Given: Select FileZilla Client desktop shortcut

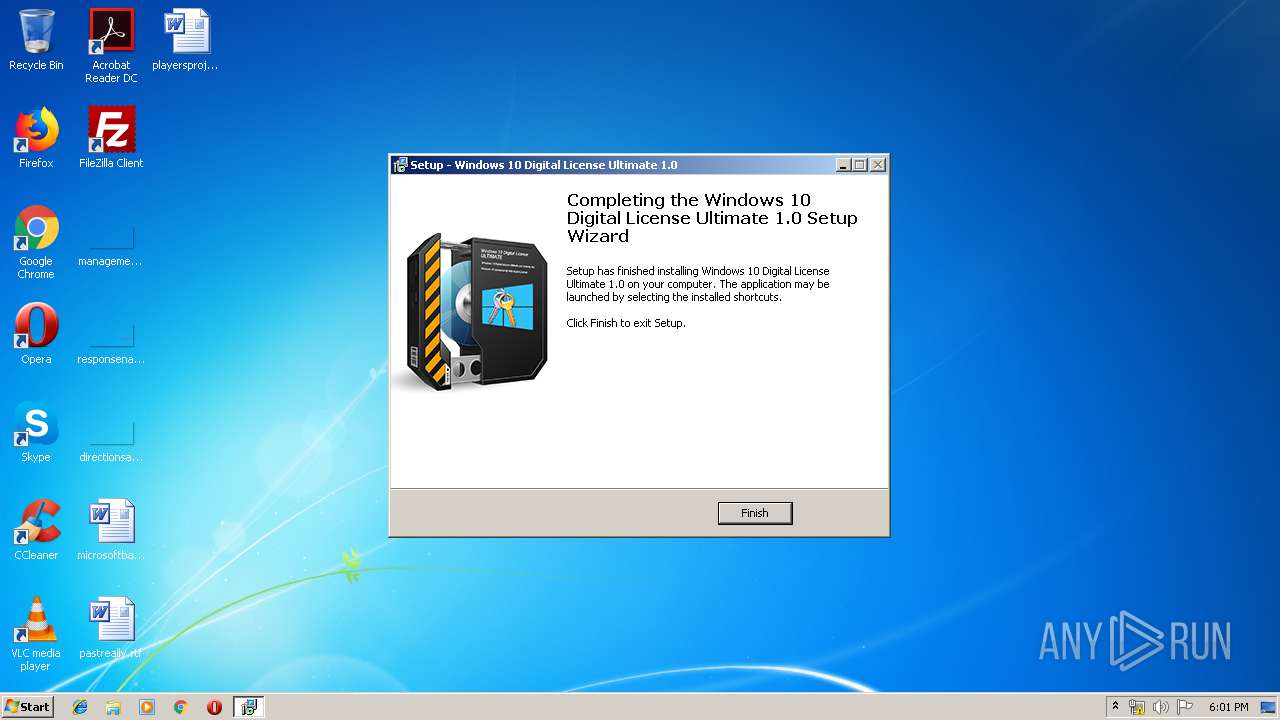Looking at the screenshot, I should click(111, 138).
